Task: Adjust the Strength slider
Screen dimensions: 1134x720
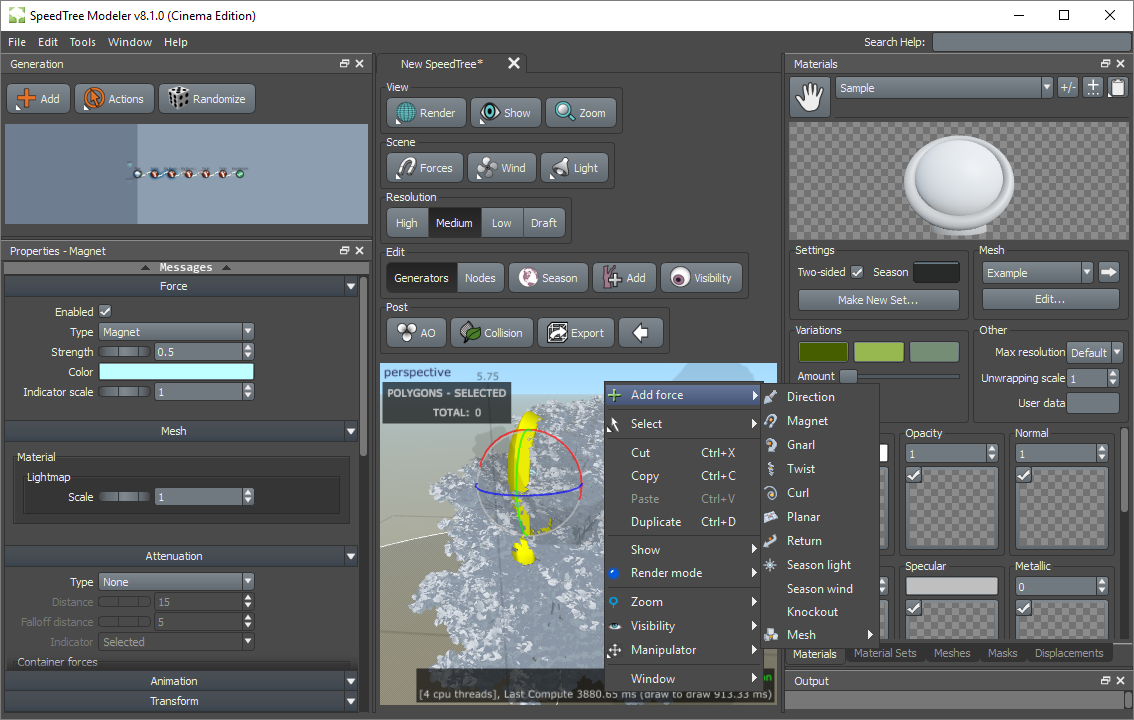Action: [x=125, y=352]
